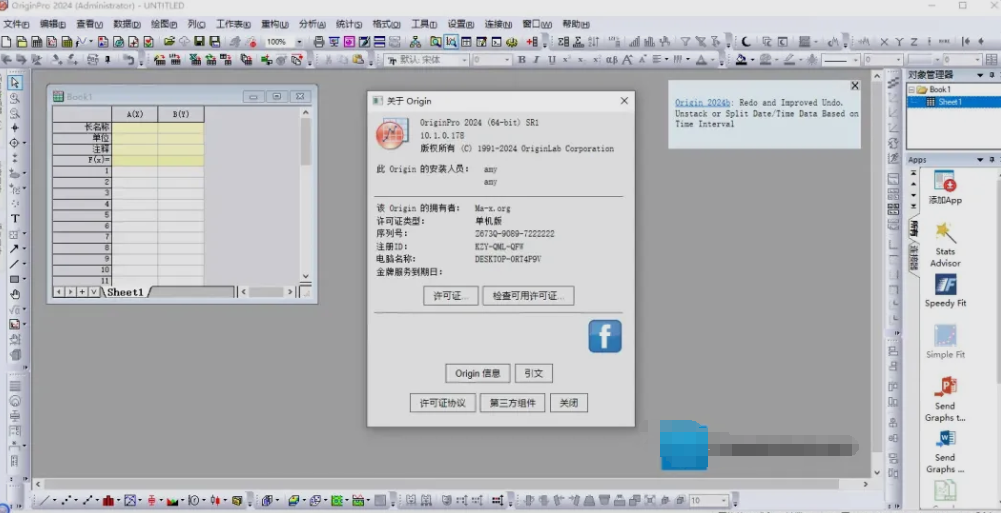Open the 帮助 (Help) menu
The height and width of the screenshot is (513, 1001).
point(575,24)
